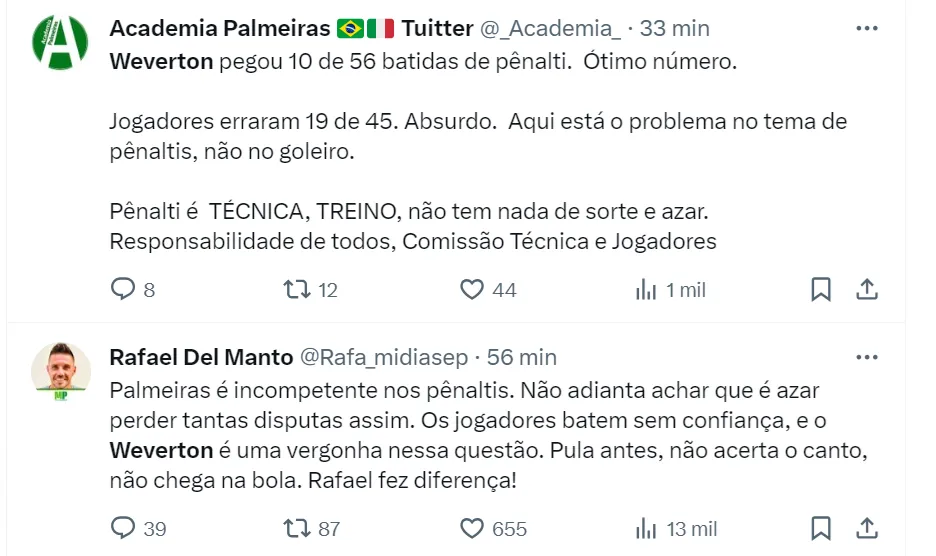Image resolution: width=936 pixels, height=556 pixels.
Task: Share the Academia Palmeiras tweet
Action: pos(867,290)
